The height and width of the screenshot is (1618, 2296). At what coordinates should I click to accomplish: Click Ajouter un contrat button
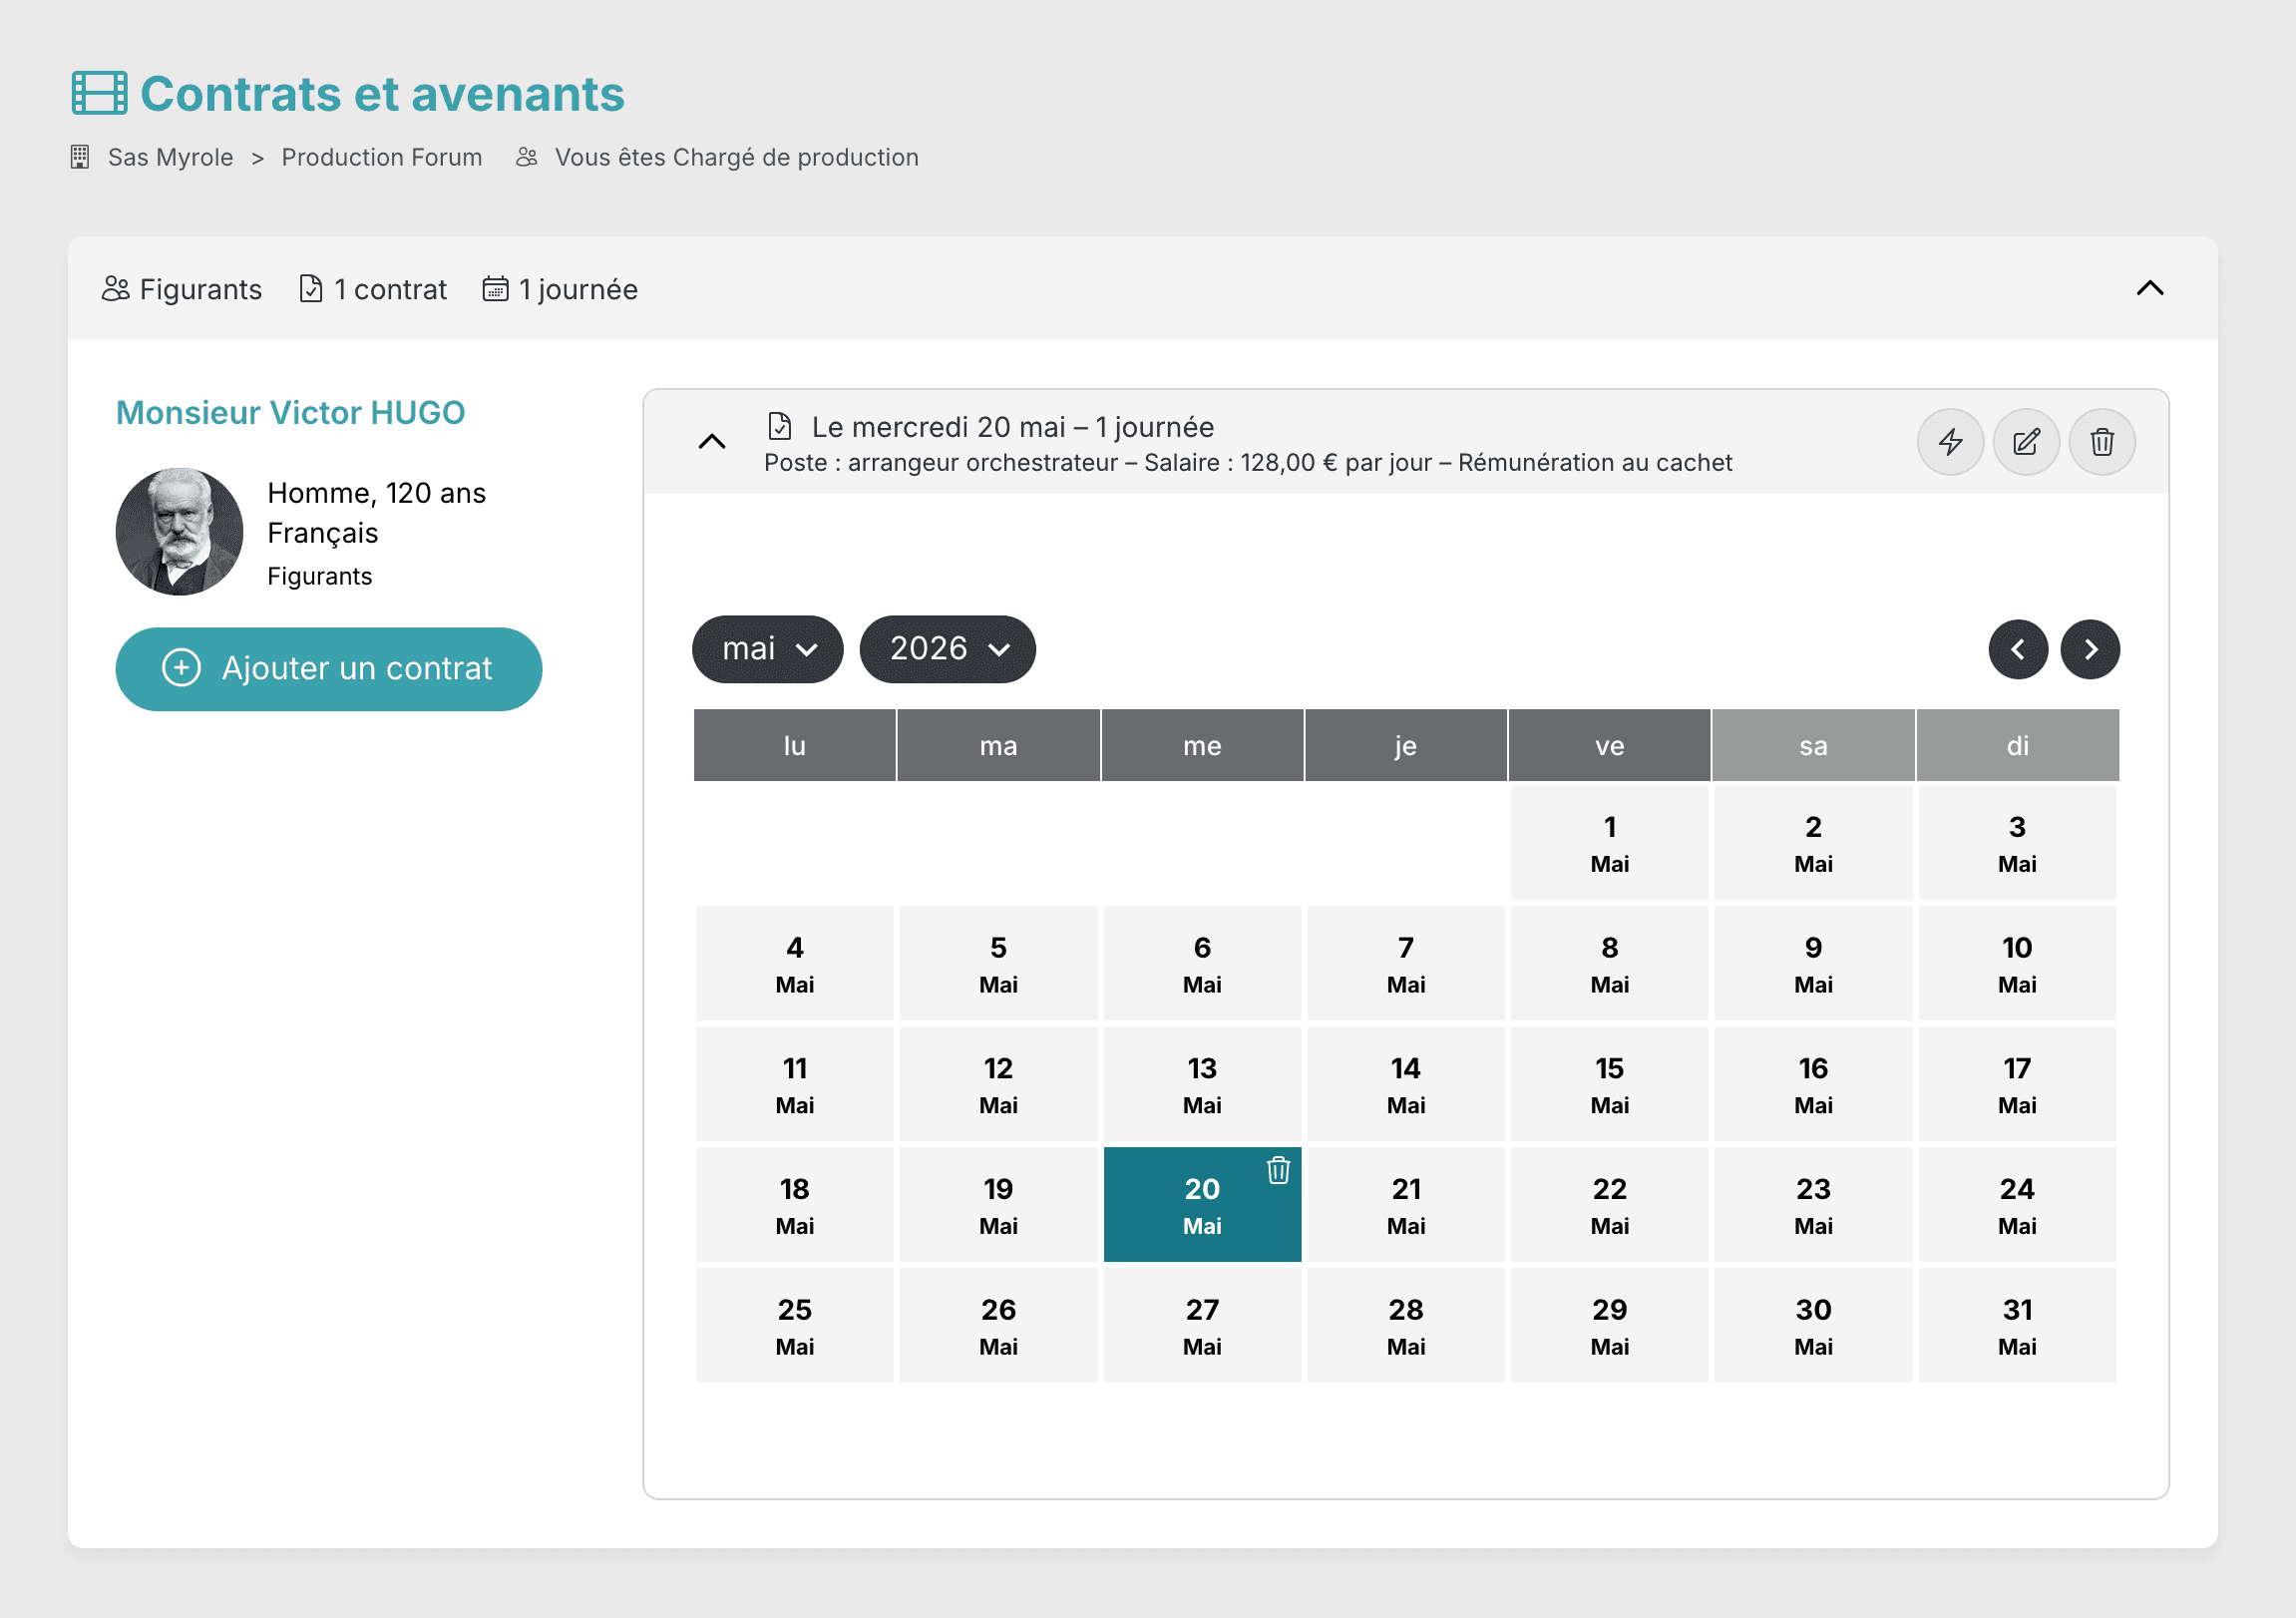point(329,669)
